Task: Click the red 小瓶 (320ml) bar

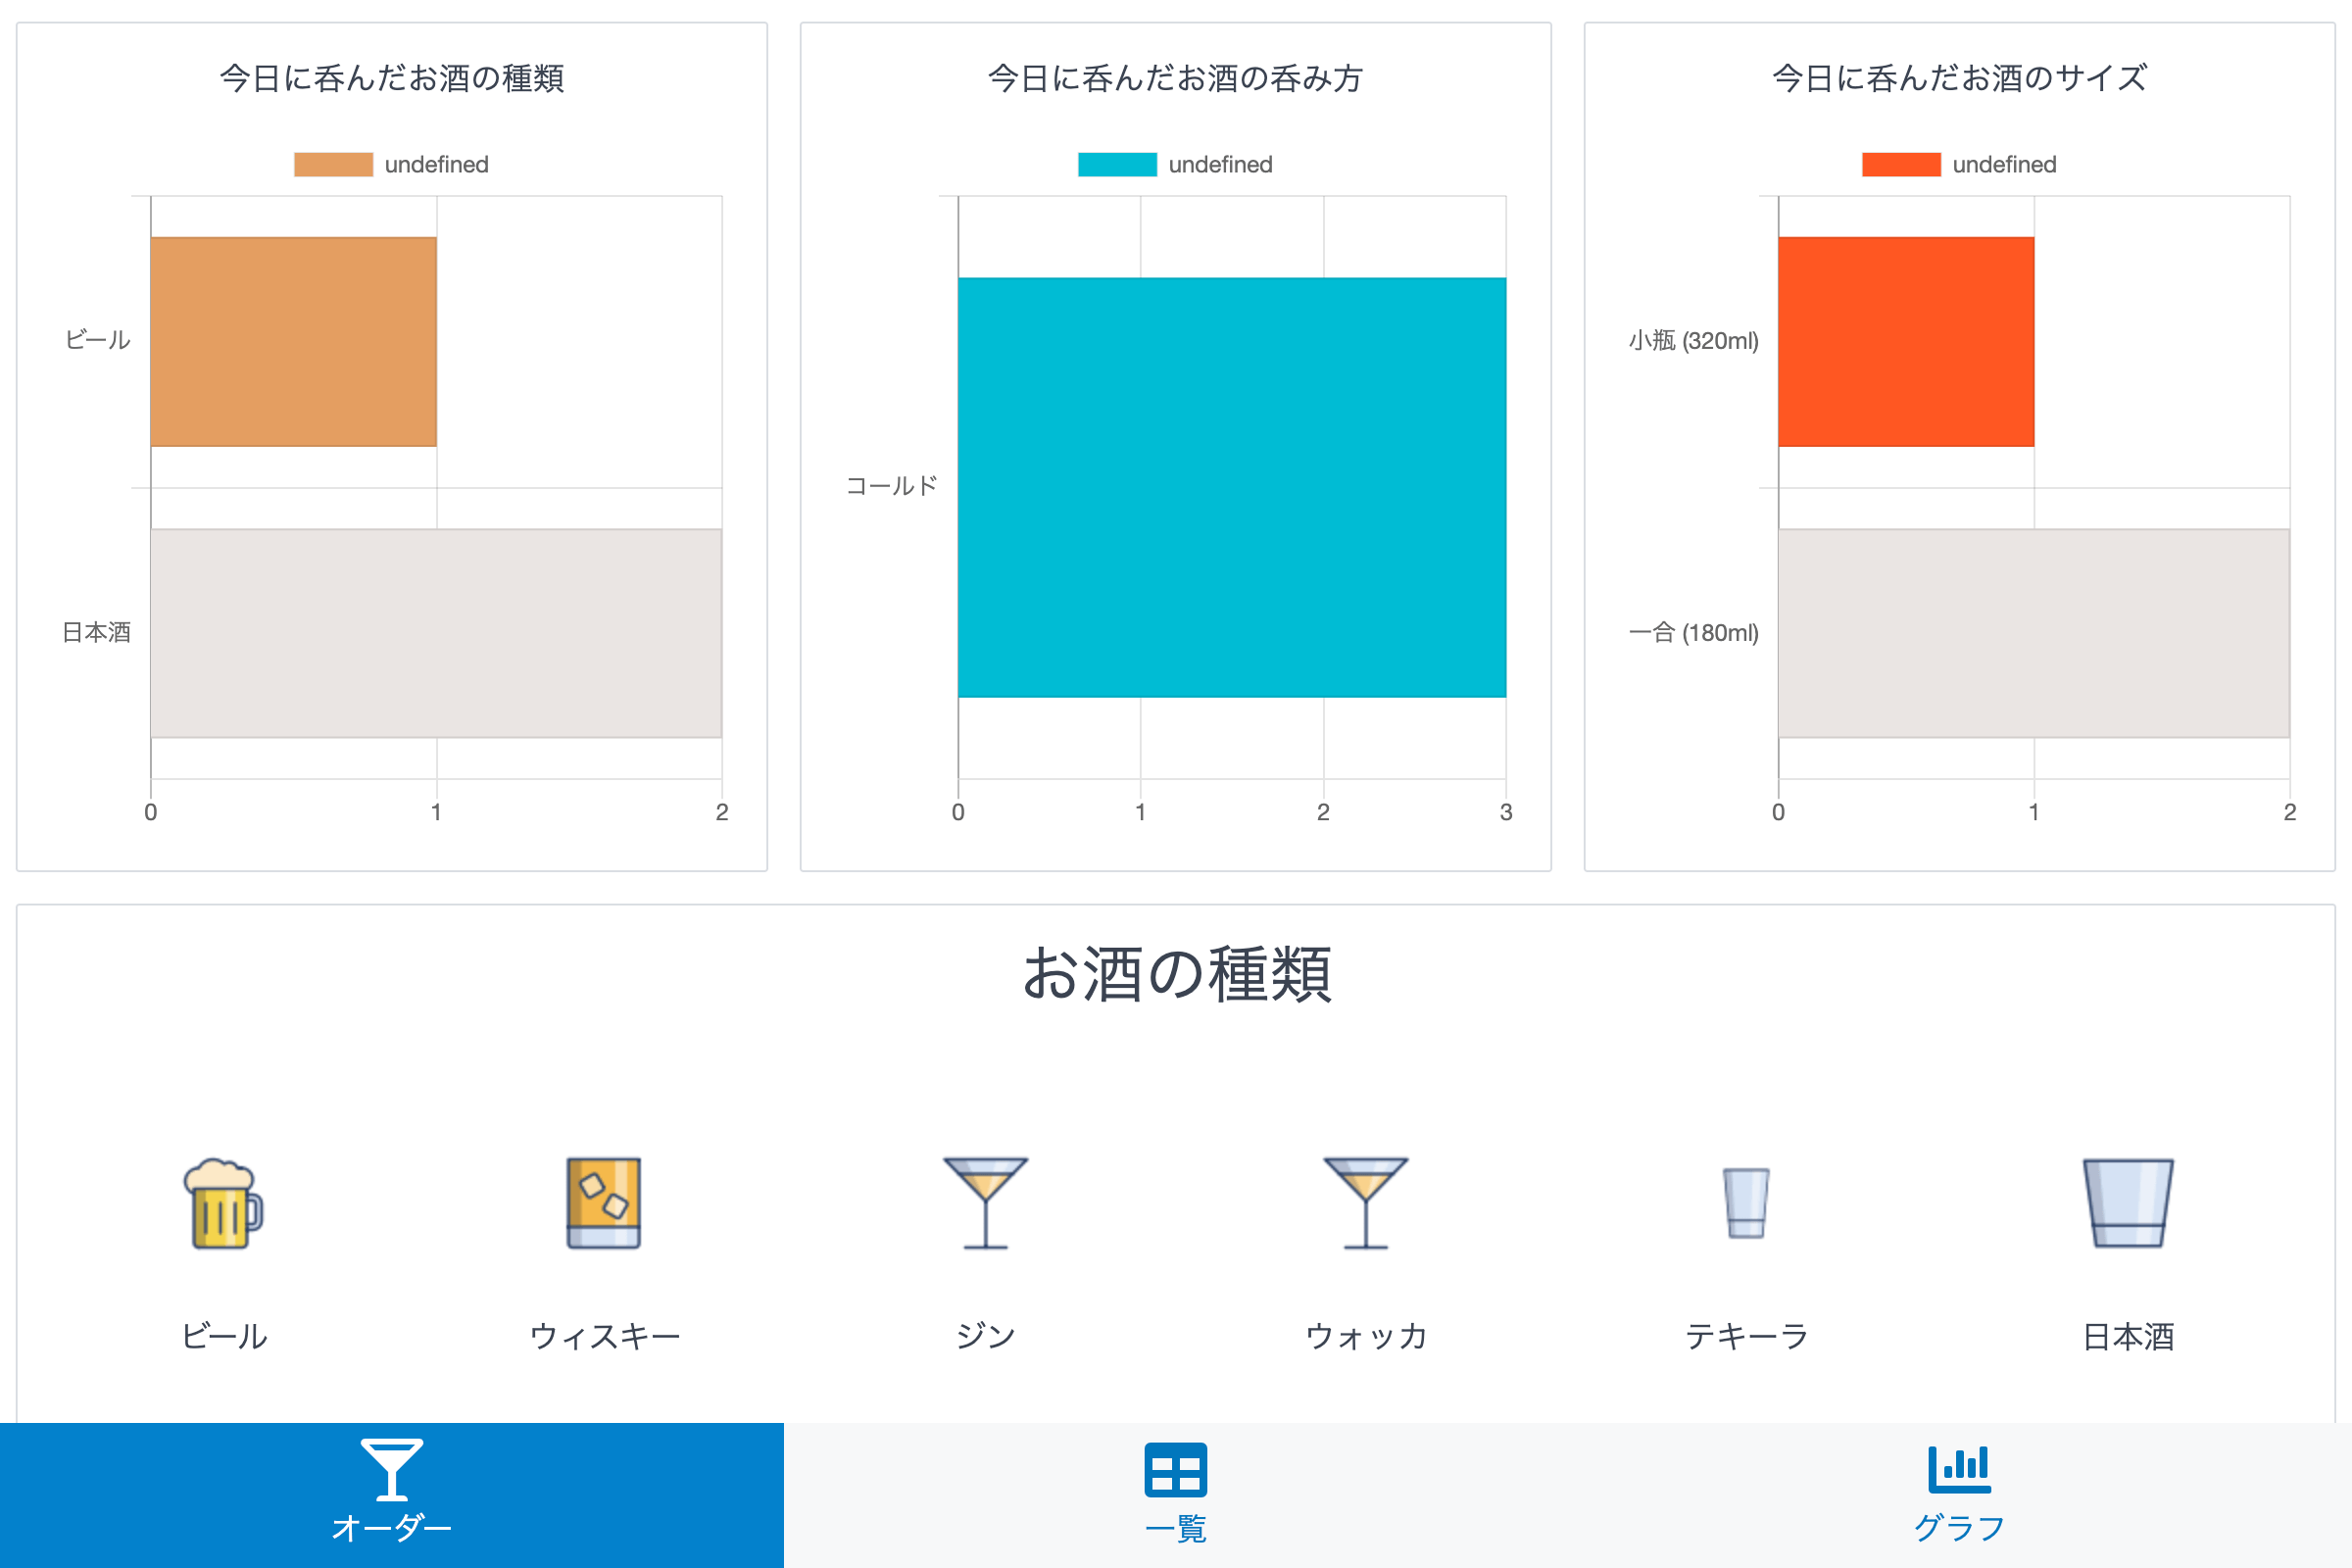Action: click(1905, 341)
